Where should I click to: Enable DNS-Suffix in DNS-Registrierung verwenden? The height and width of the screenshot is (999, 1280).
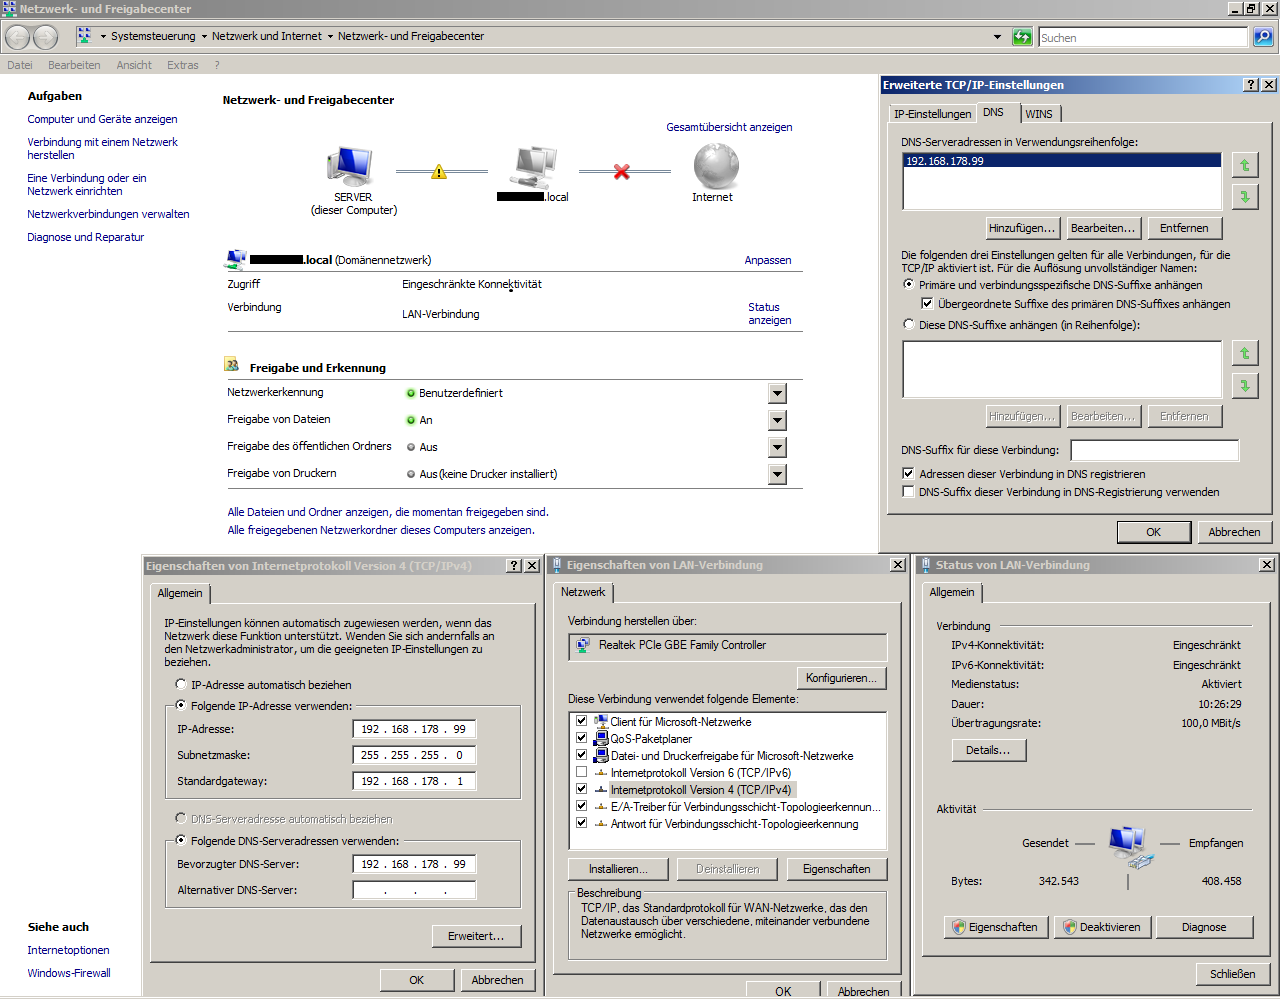point(908,492)
